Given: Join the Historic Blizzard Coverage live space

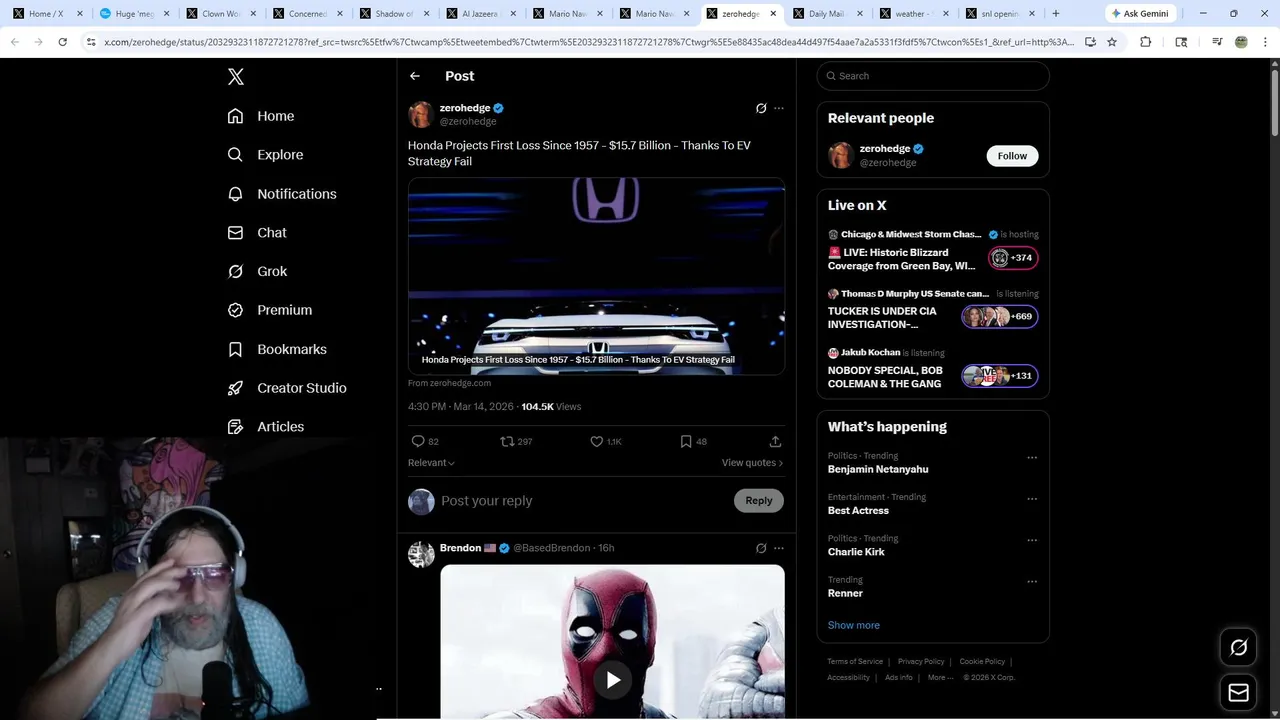Looking at the screenshot, I should point(902,260).
